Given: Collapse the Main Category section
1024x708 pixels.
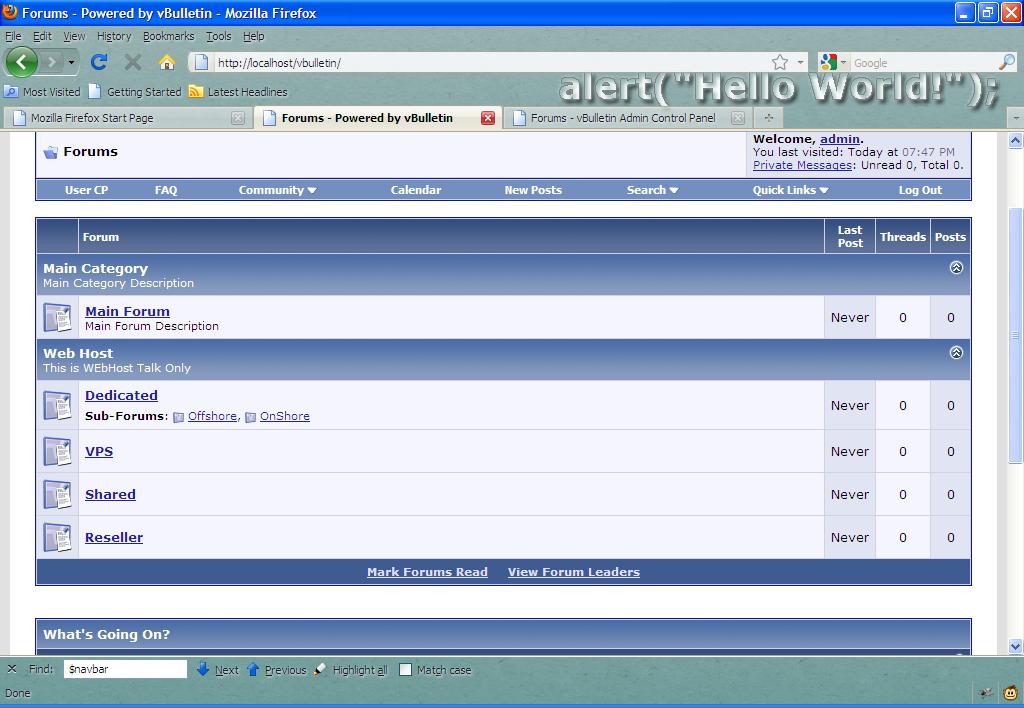Looking at the screenshot, I should point(956,268).
